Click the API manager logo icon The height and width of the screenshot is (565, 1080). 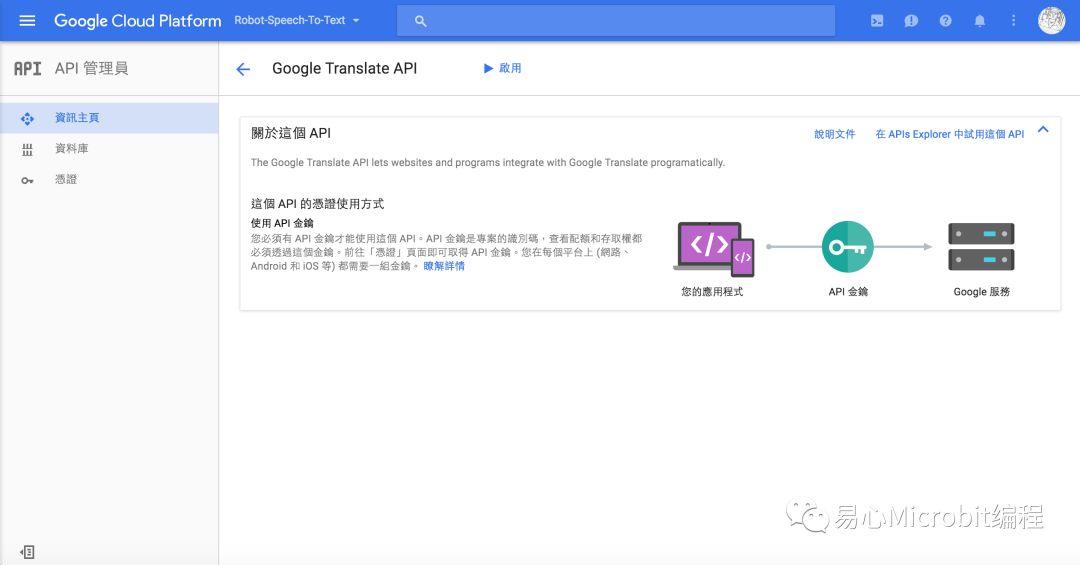pyautogui.click(x=28, y=68)
